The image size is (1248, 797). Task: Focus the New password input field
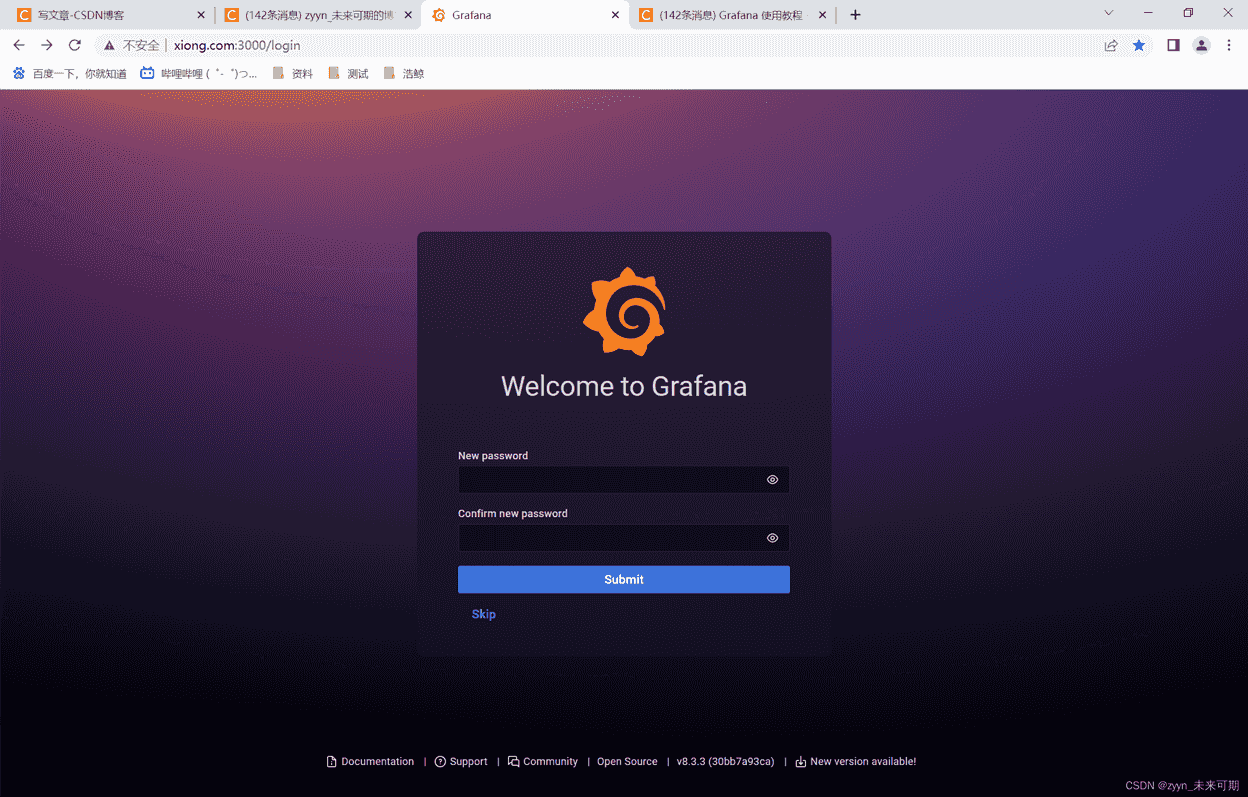(624, 480)
